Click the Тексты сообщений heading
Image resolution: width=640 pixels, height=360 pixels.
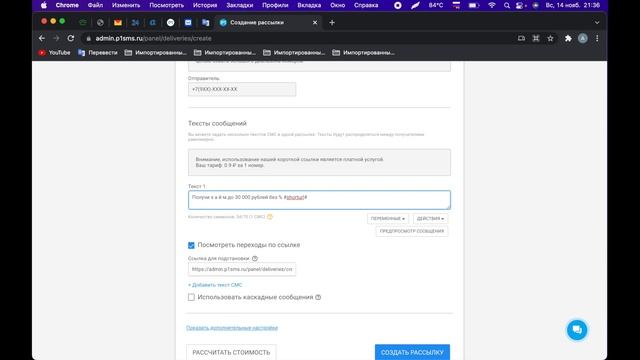(x=217, y=123)
